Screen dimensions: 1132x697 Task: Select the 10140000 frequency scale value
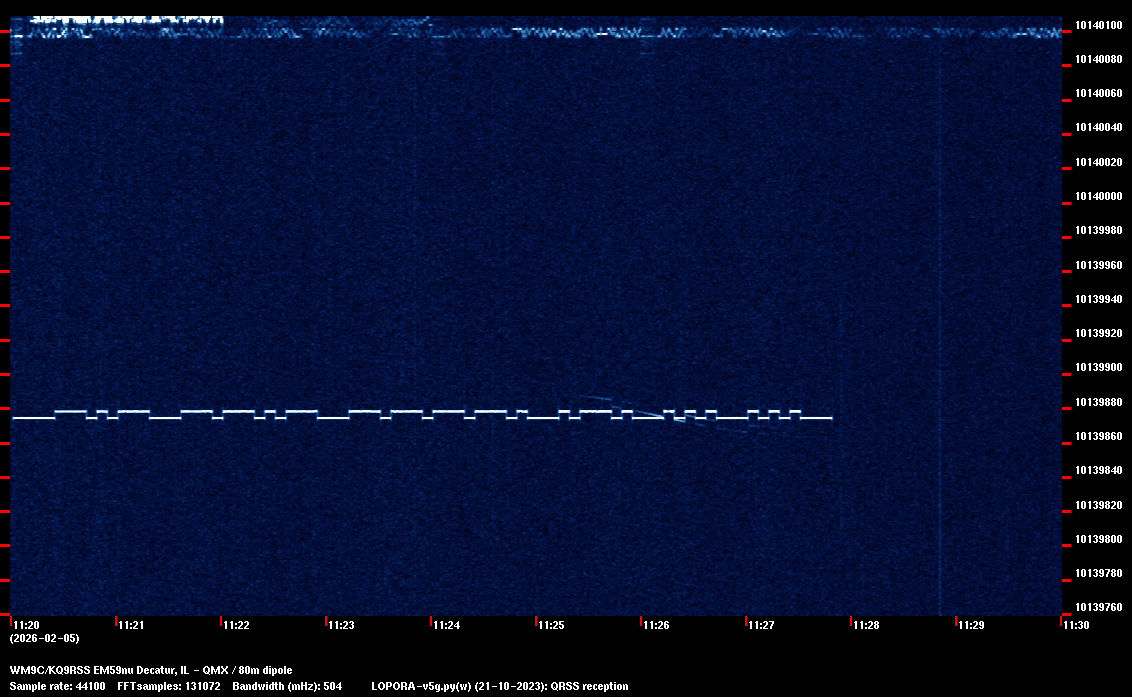pyautogui.click(x=1097, y=196)
